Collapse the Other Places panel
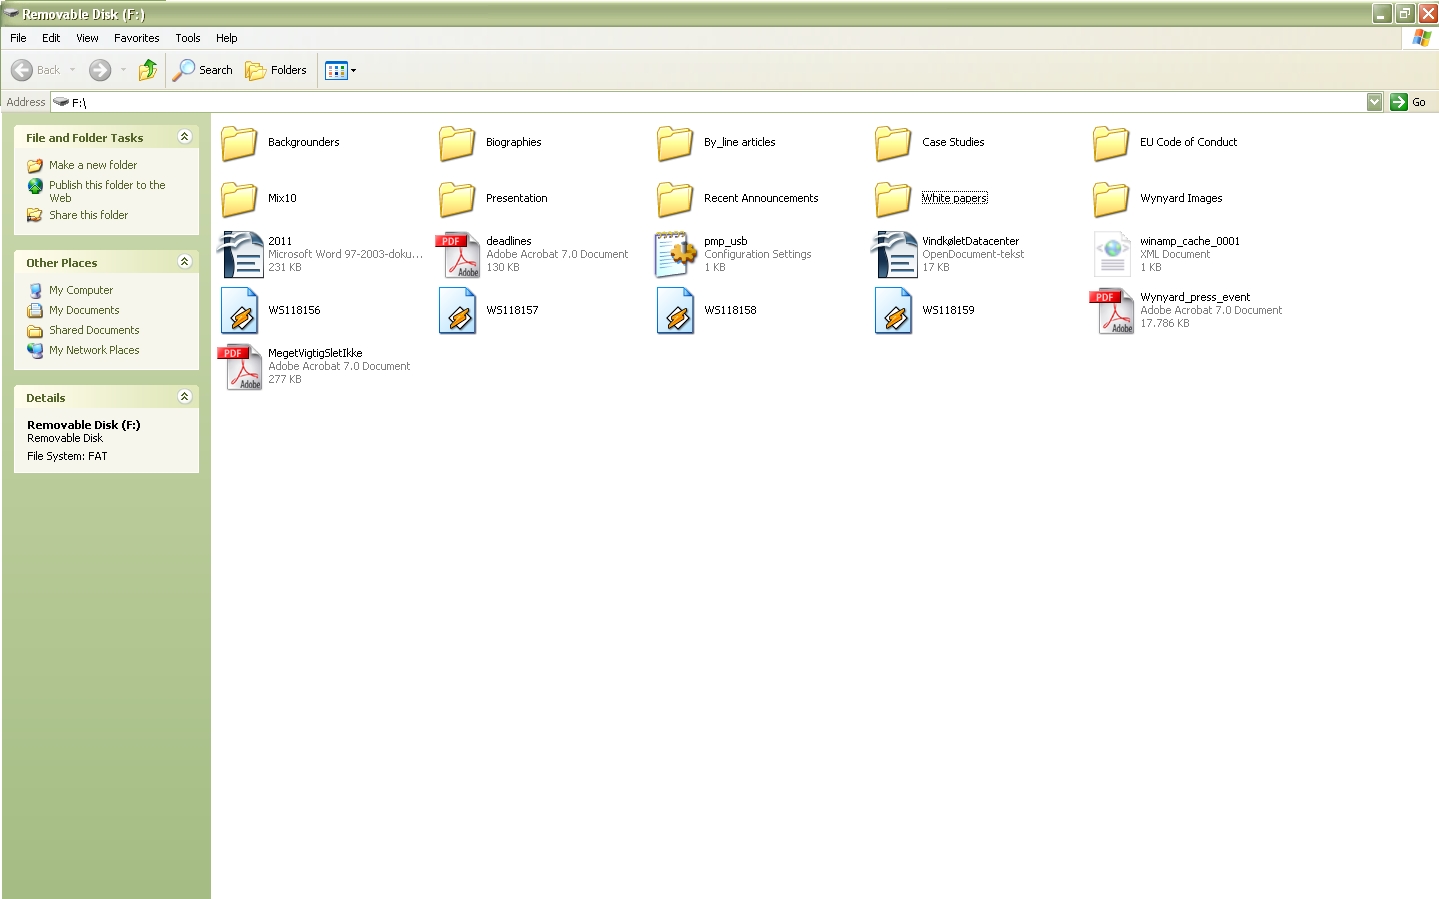The width and height of the screenshot is (1439, 899). click(x=184, y=262)
